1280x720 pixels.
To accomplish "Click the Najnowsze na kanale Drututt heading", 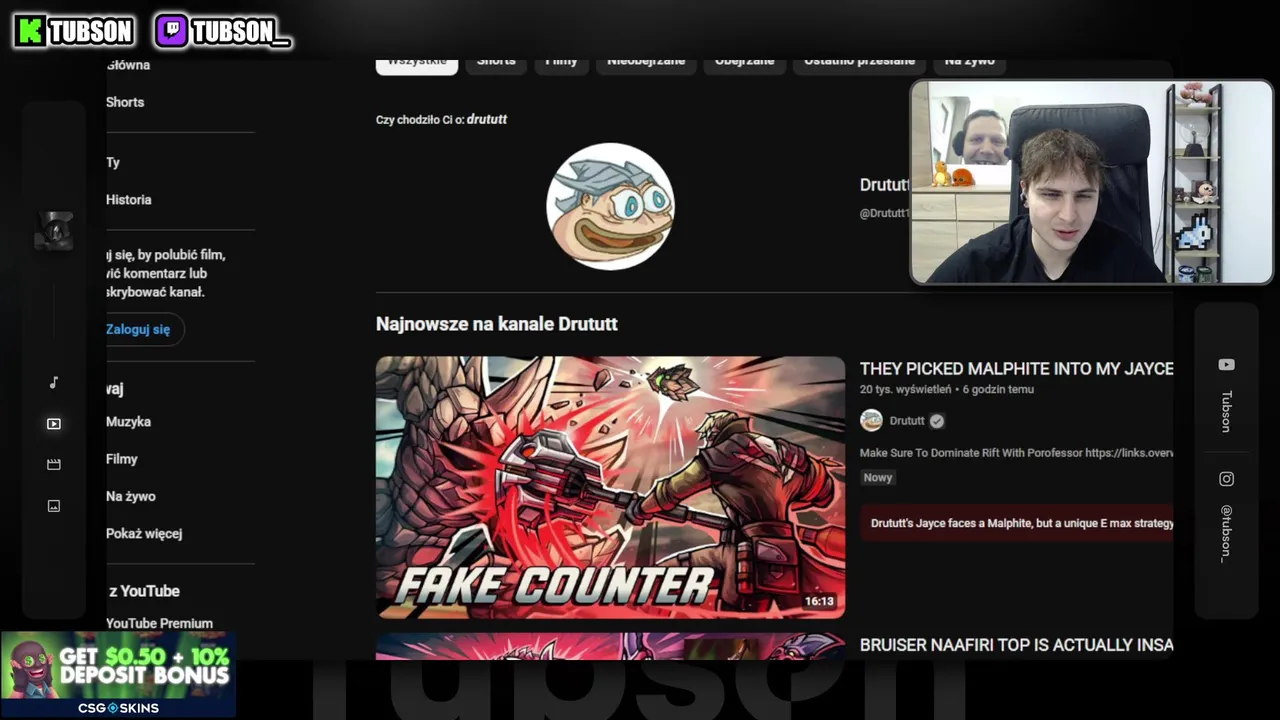I will click(x=497, y=324).
